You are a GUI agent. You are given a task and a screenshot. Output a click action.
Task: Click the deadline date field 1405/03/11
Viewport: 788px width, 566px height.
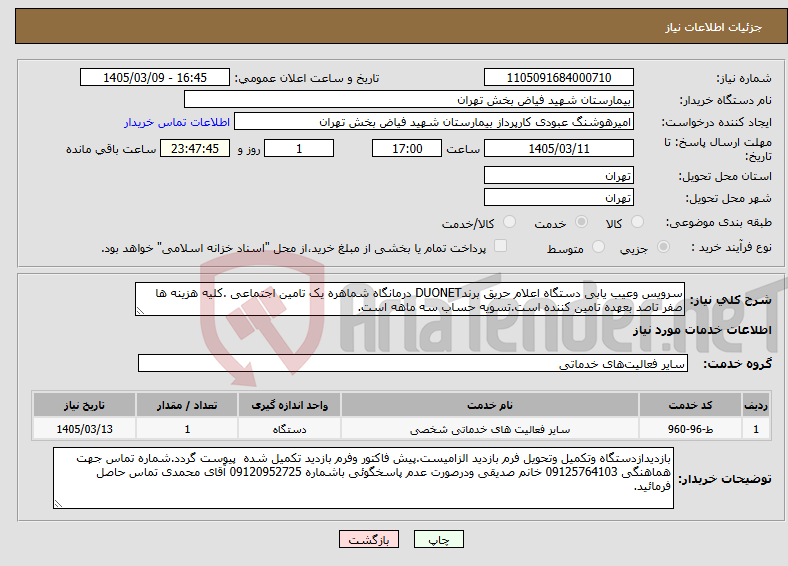[x=558, y=148]
